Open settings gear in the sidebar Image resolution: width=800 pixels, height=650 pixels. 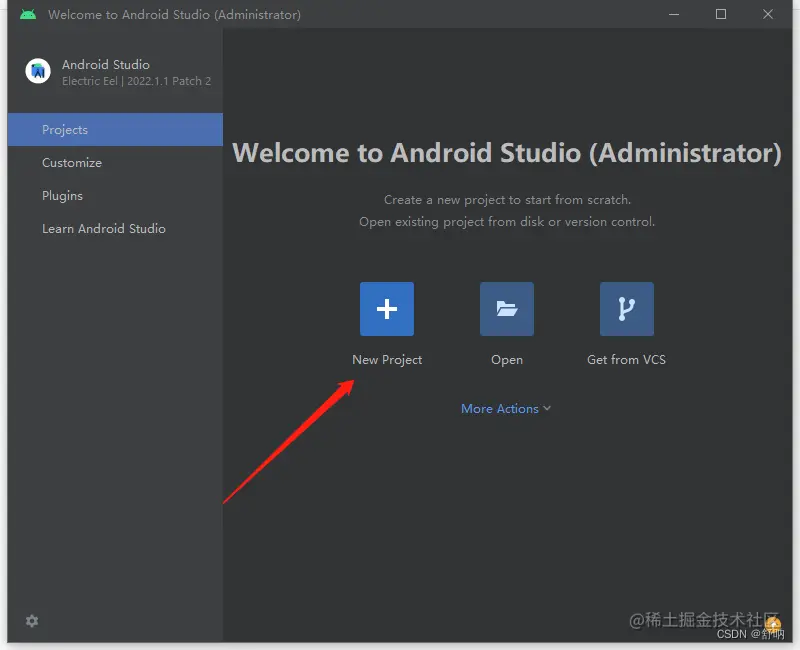(32, 621)
